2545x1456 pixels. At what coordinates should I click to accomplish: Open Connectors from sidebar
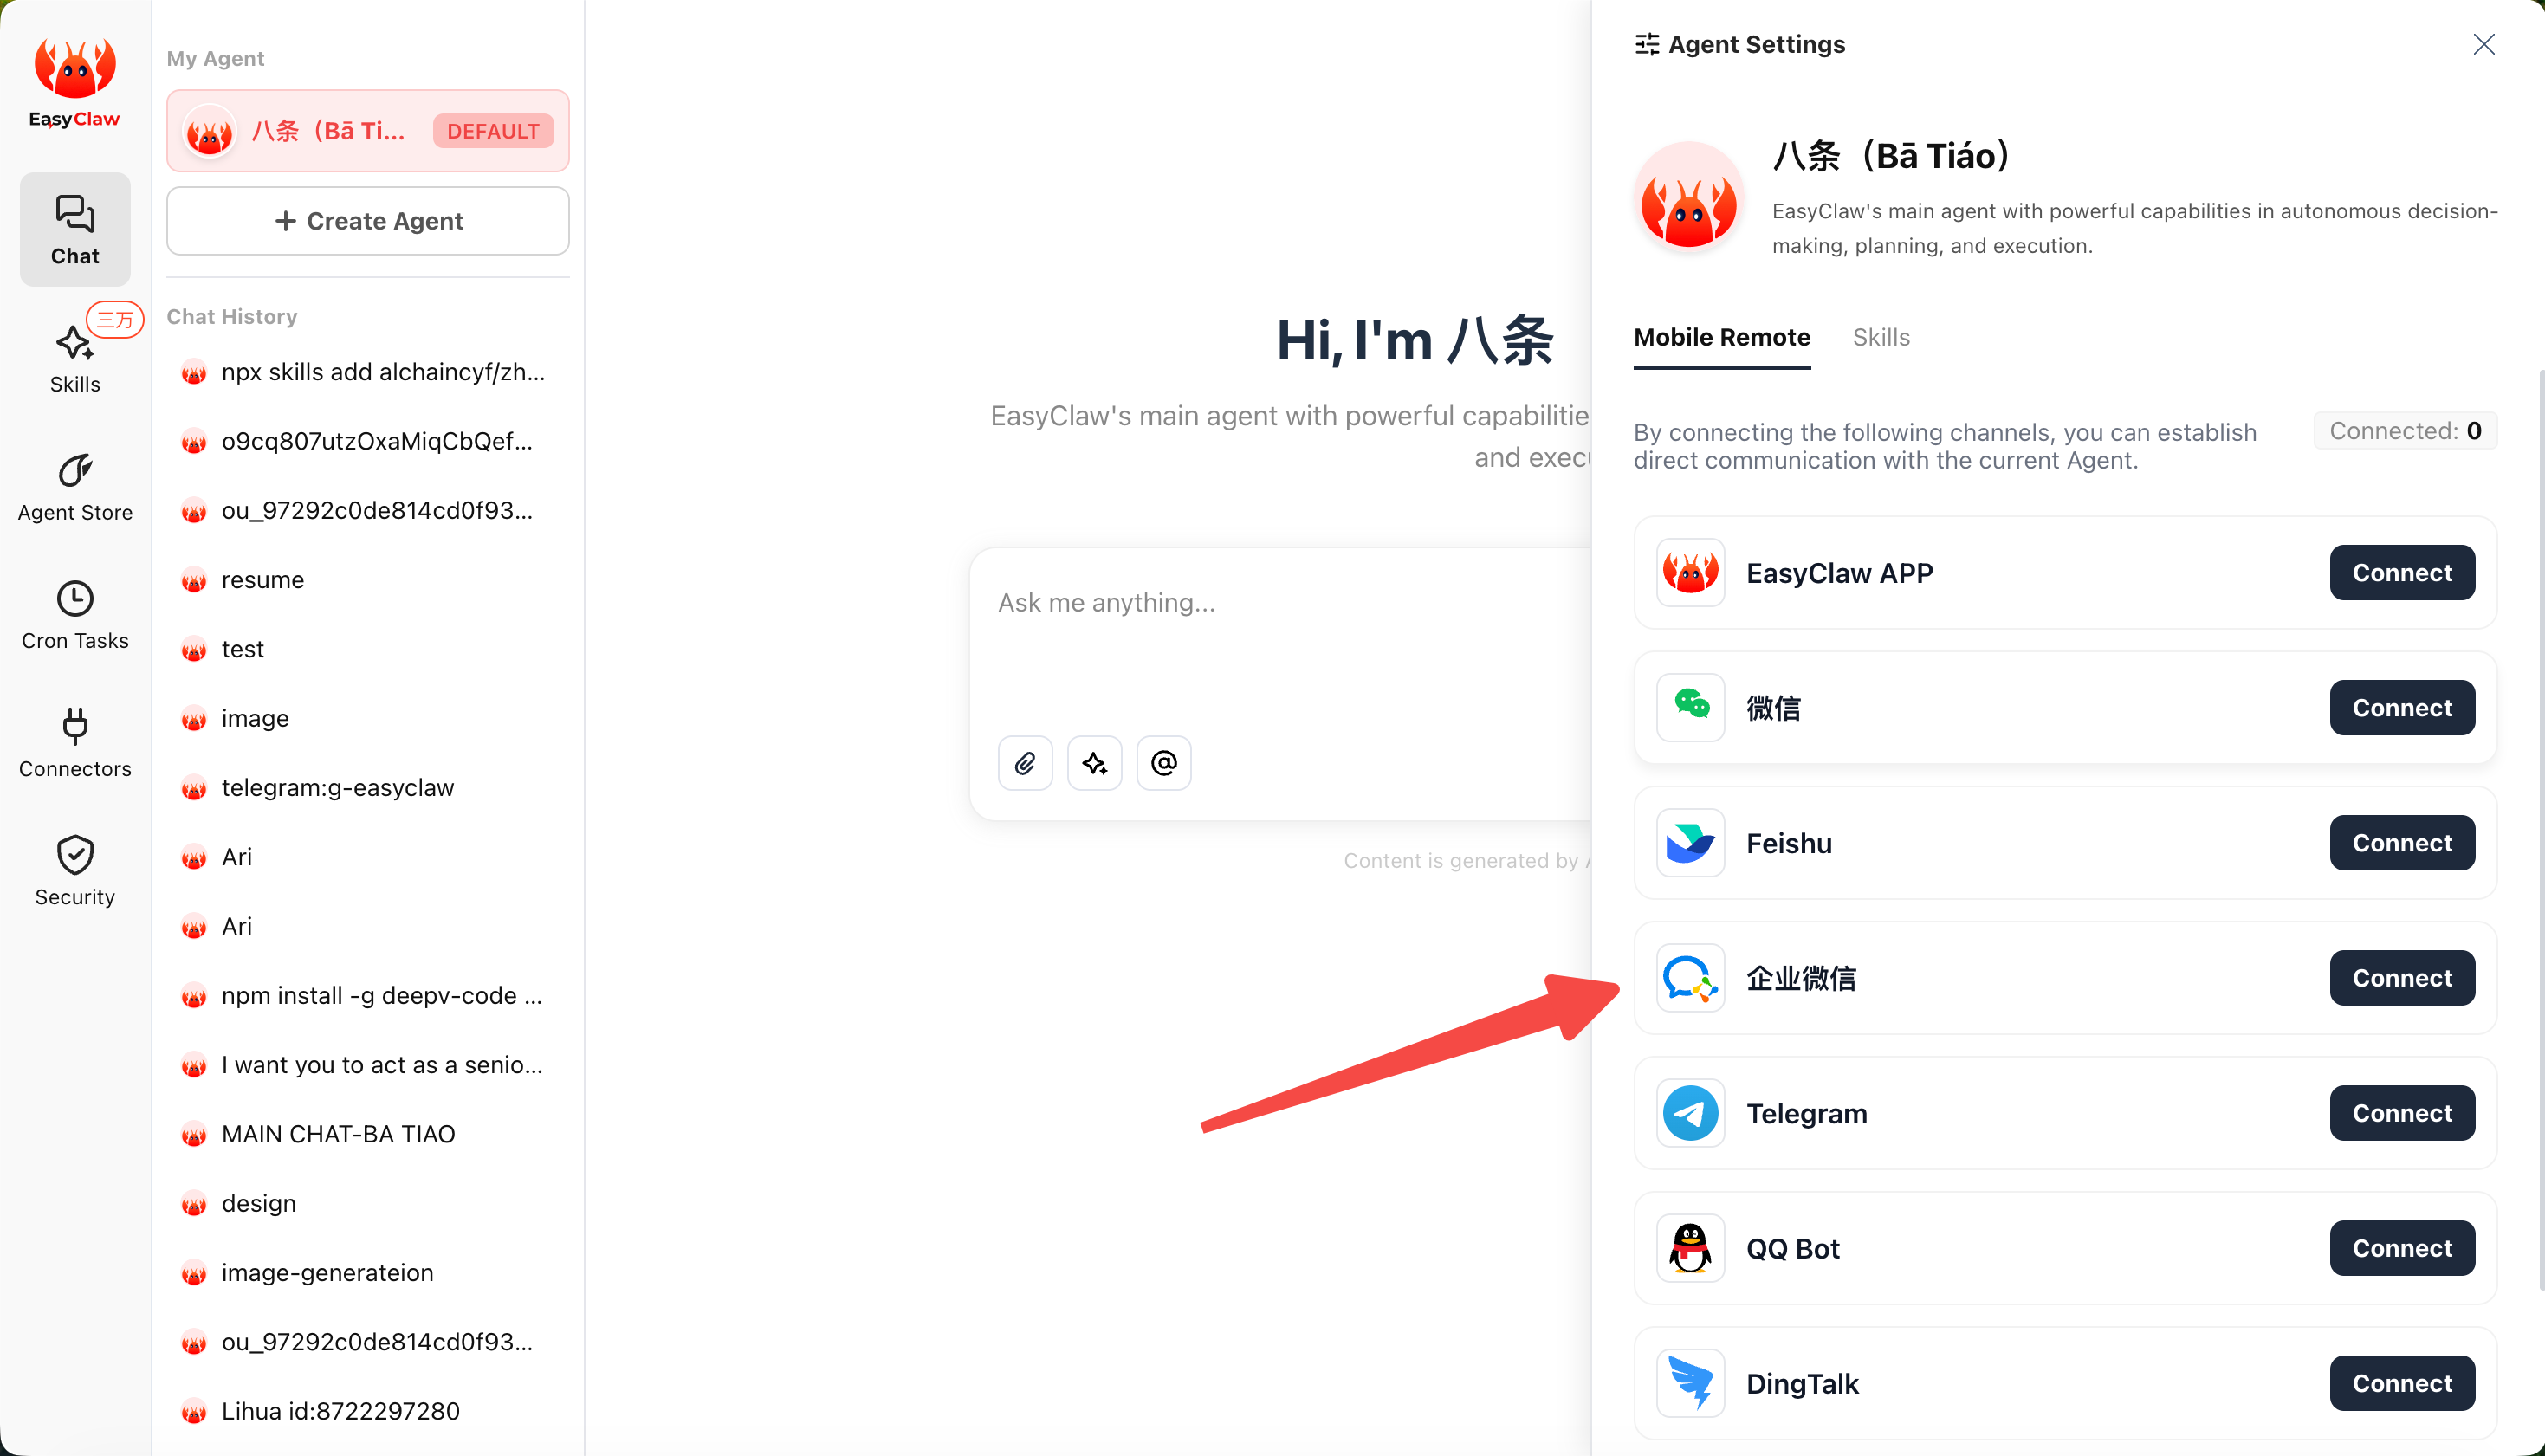pyautogui.click(x=75, y=744)
